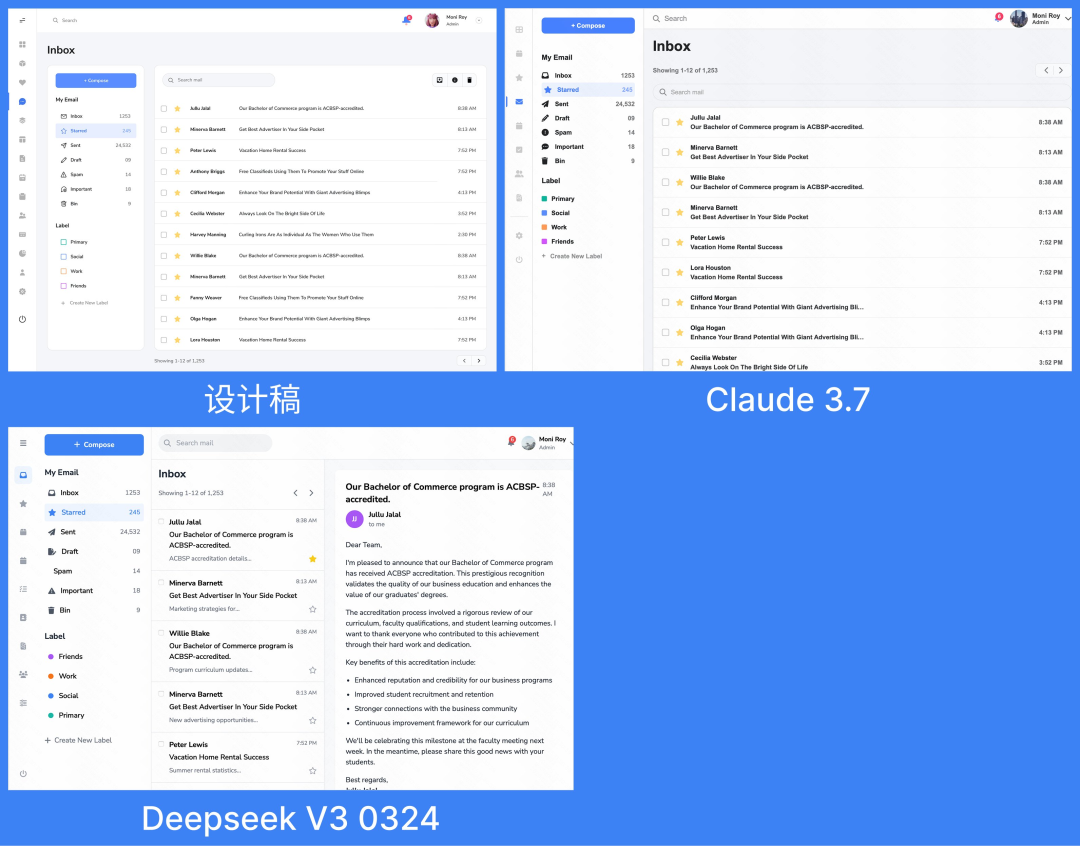
Task: Click grid icon atop Claude 3.7 sidebar
Action: (x=519, y=29)
